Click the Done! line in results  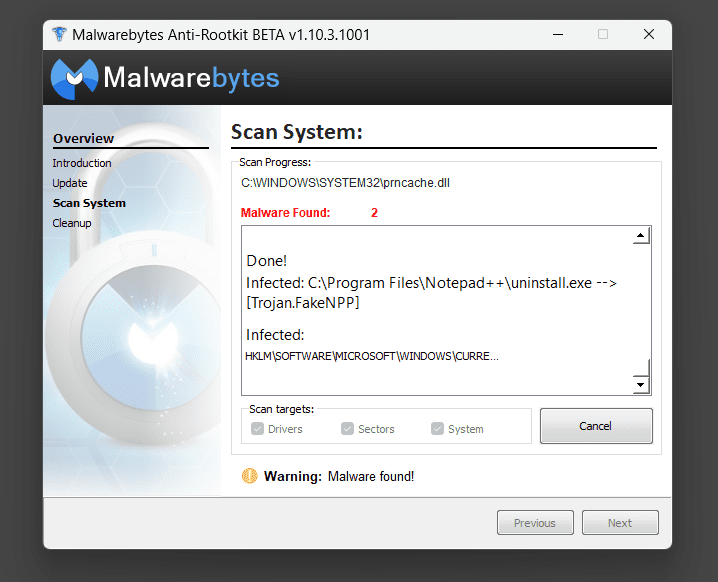pos(267,261)
